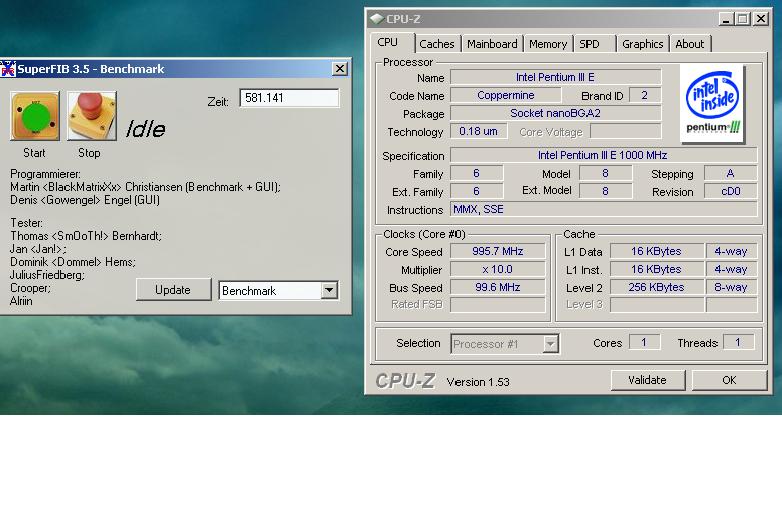Switch to the CPU tab
The image size is (782, 525).
[388, 42]
